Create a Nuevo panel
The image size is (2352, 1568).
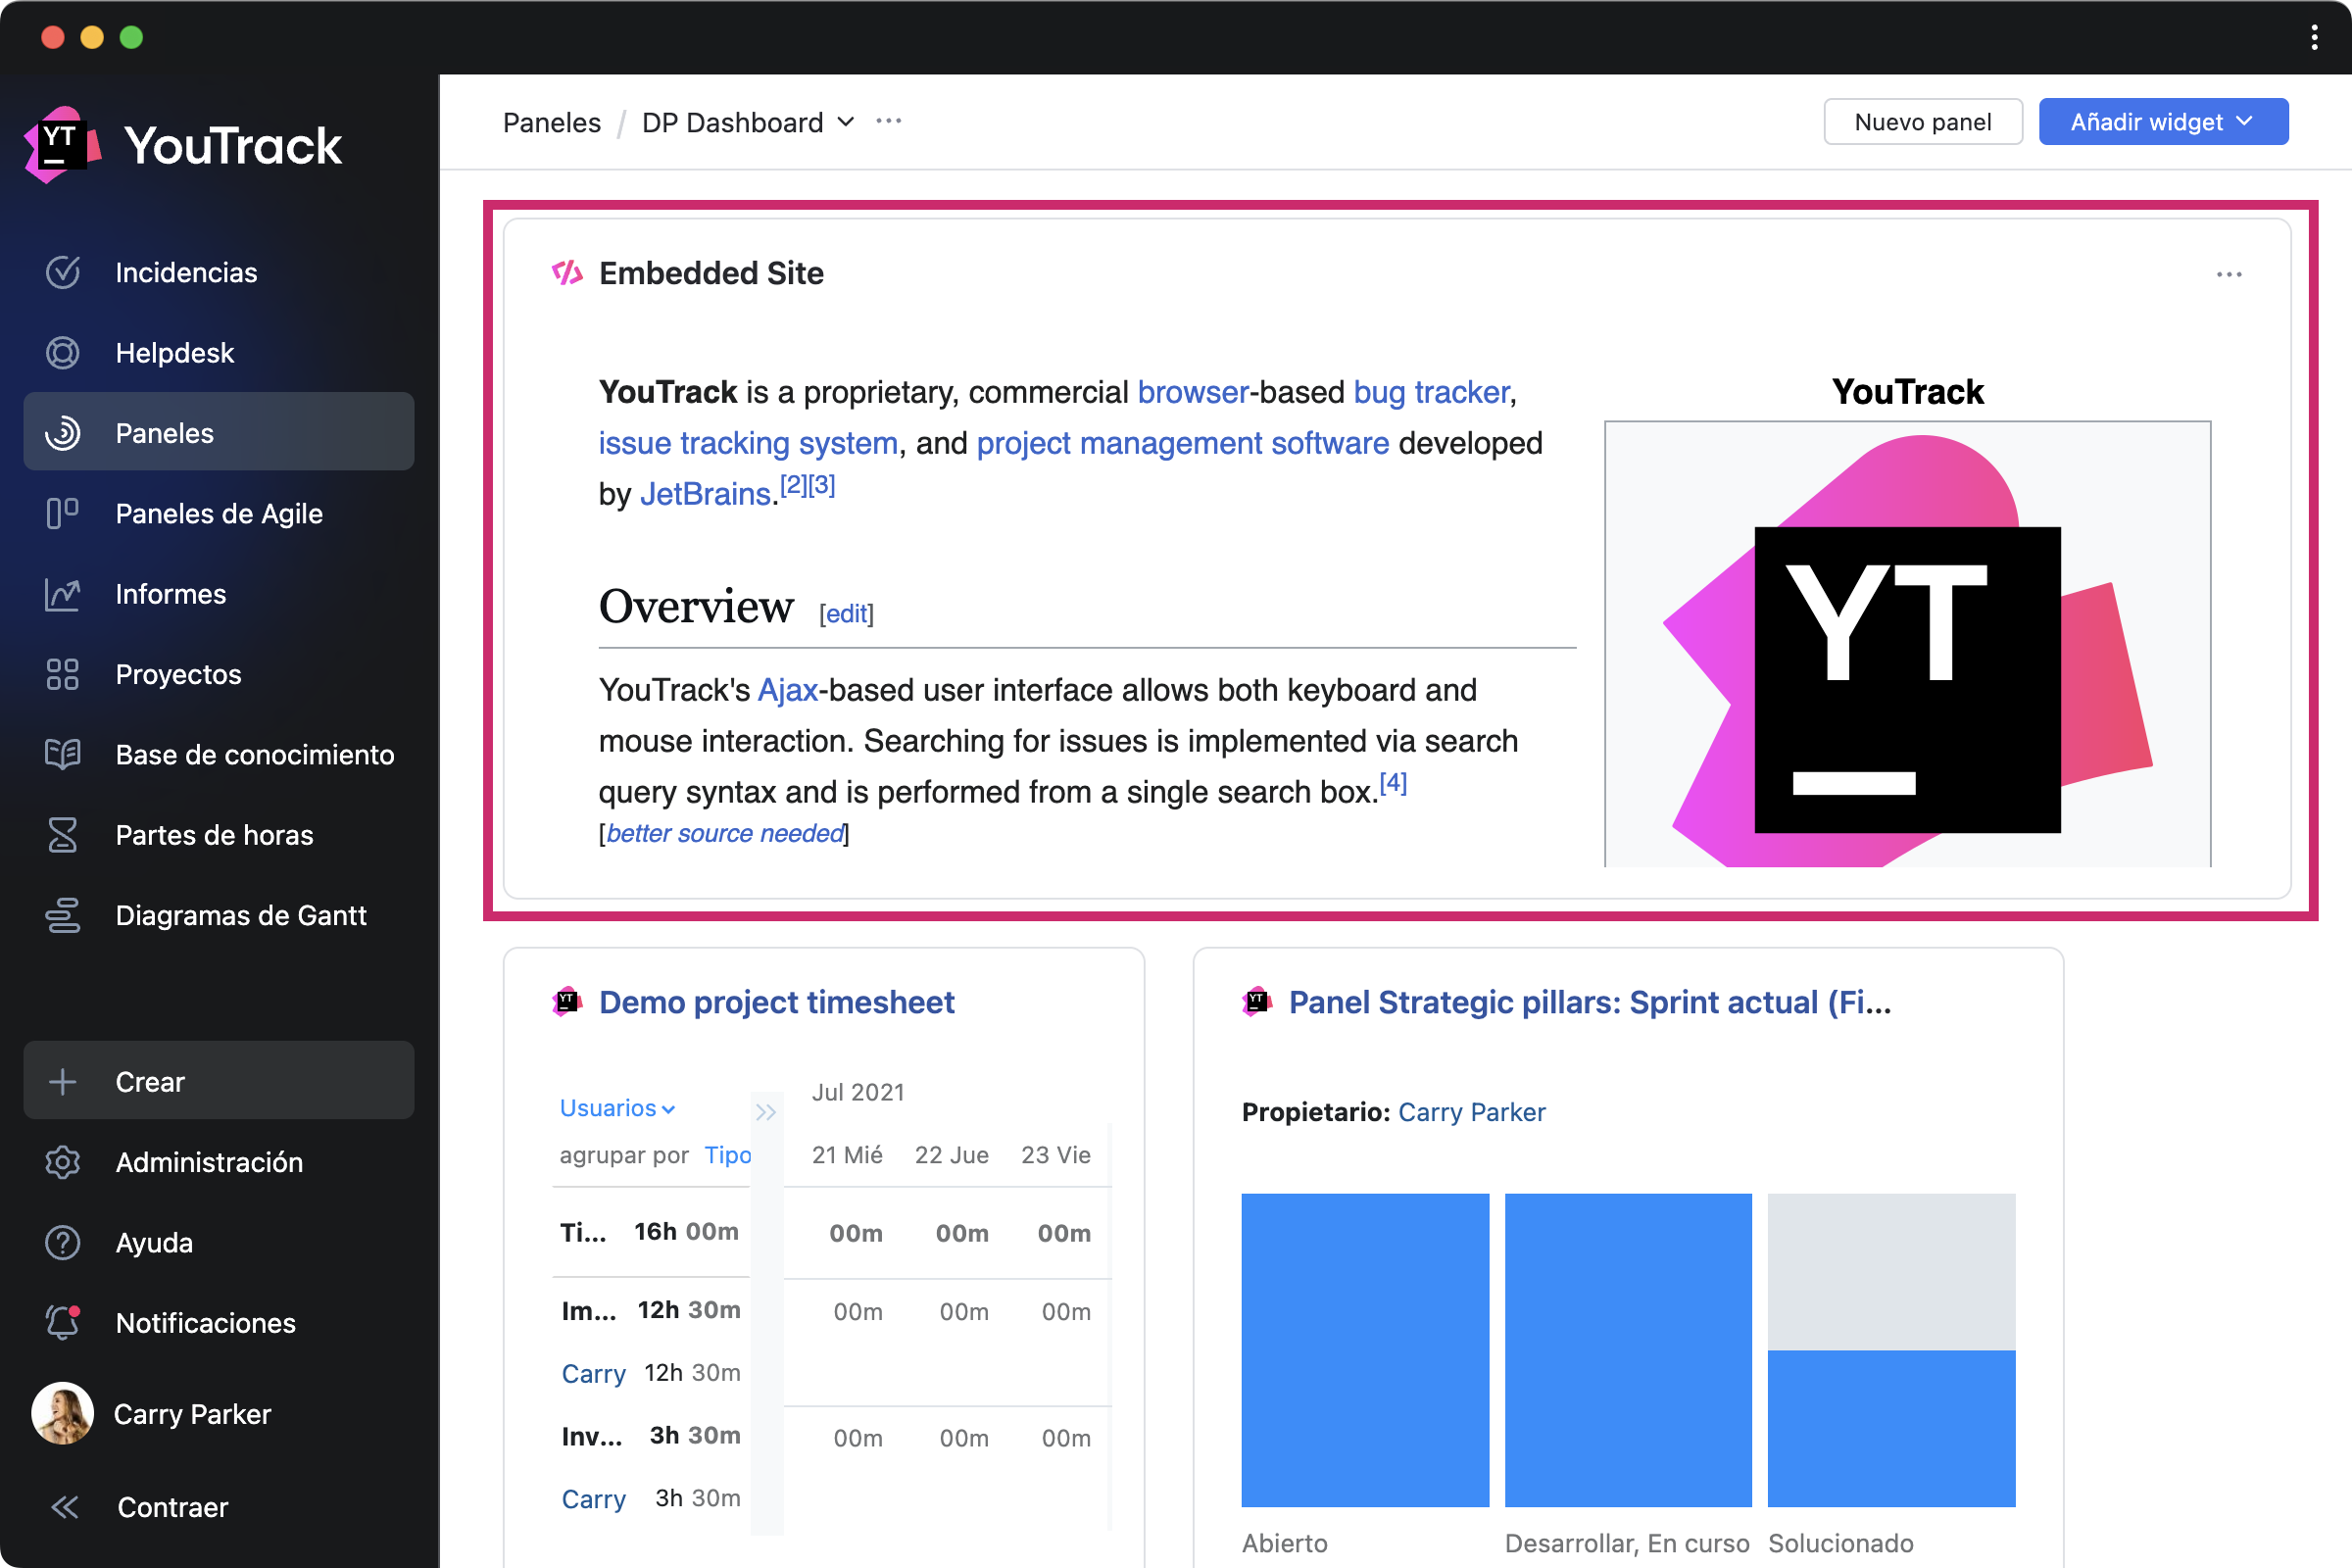point(1922,122)
